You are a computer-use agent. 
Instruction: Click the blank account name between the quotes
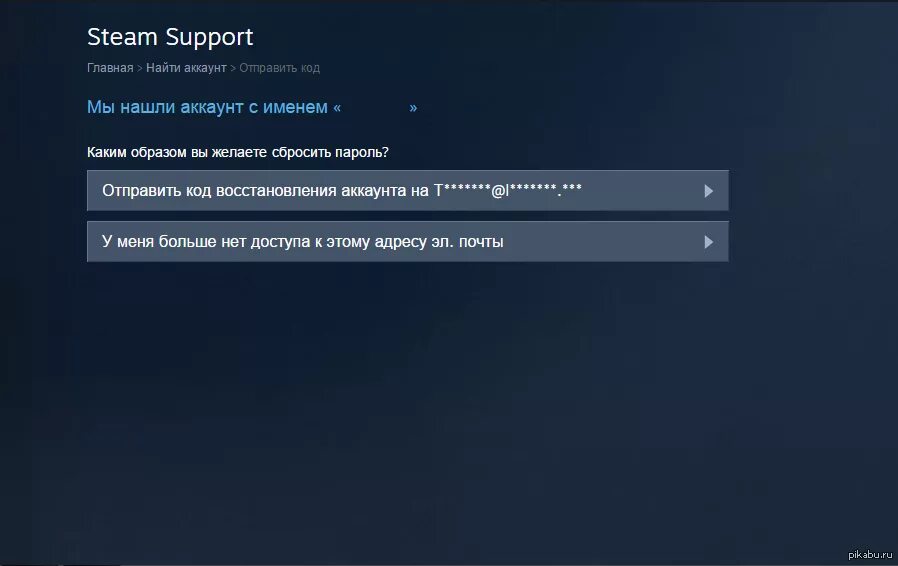point(375,107)
